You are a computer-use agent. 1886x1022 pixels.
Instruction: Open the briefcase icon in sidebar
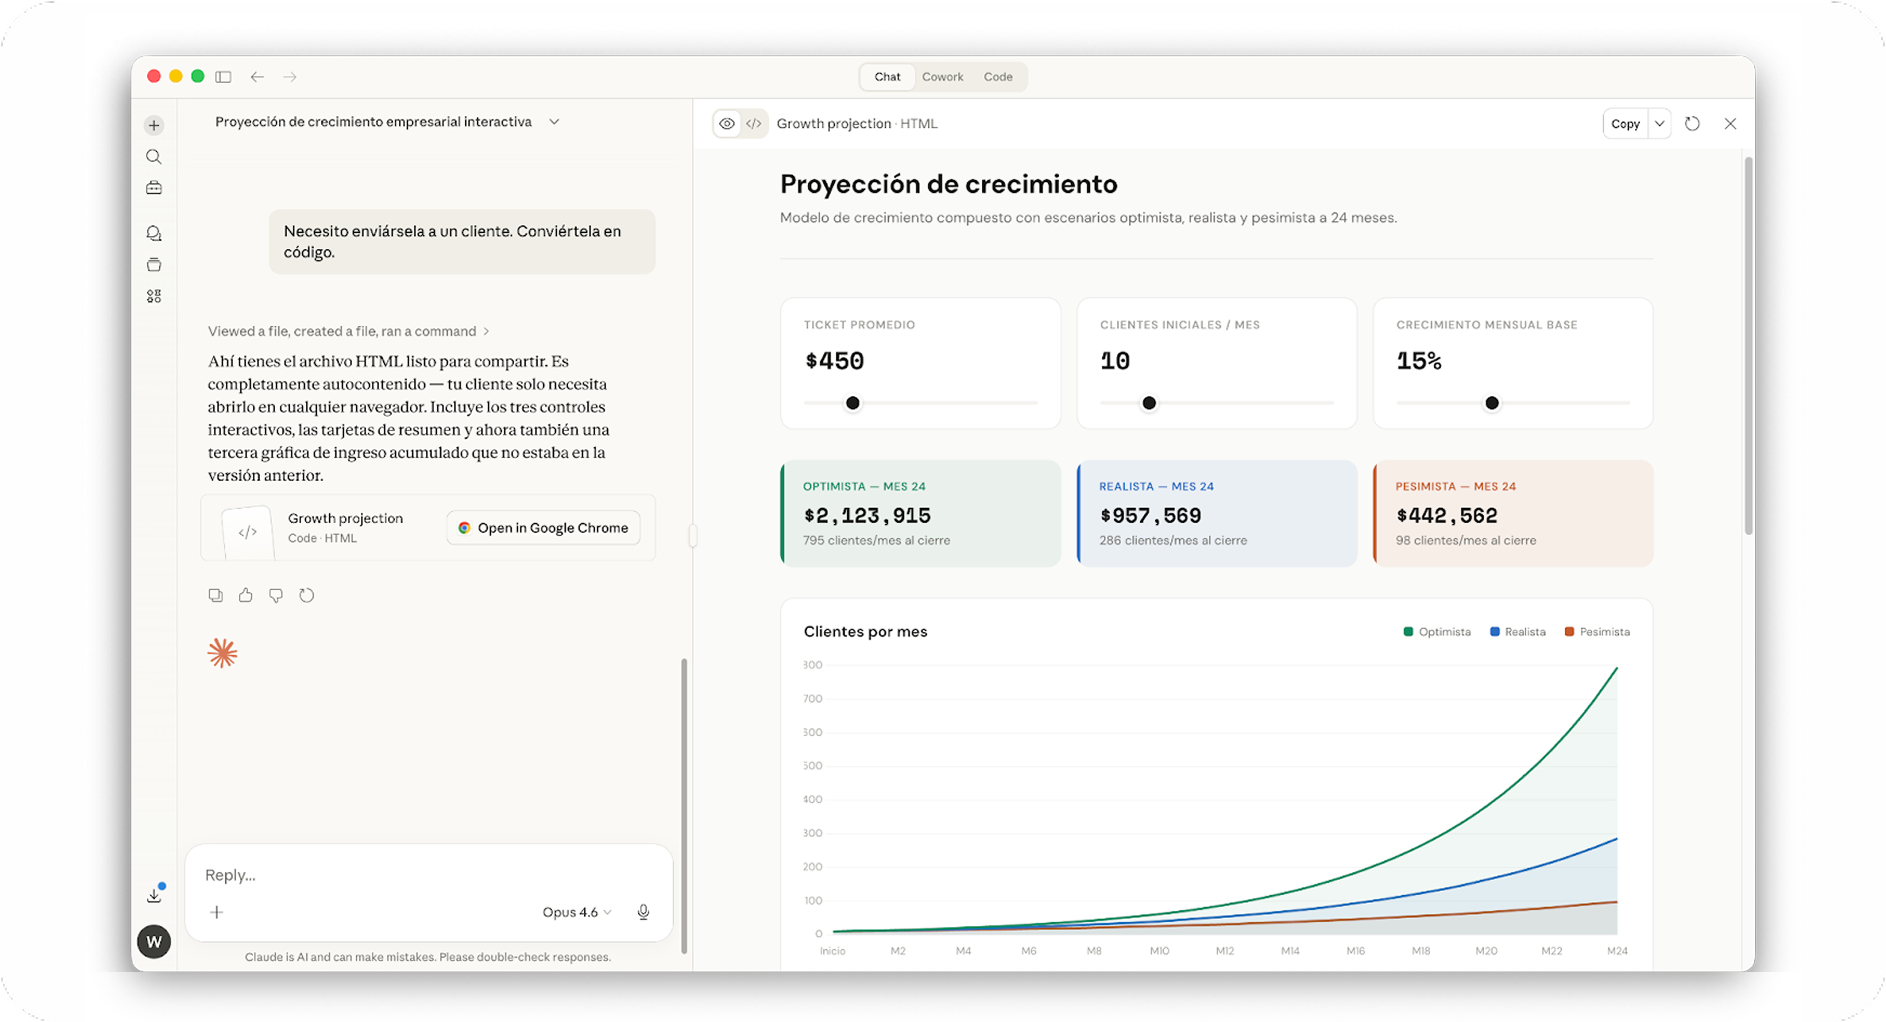tap(154, 188)
